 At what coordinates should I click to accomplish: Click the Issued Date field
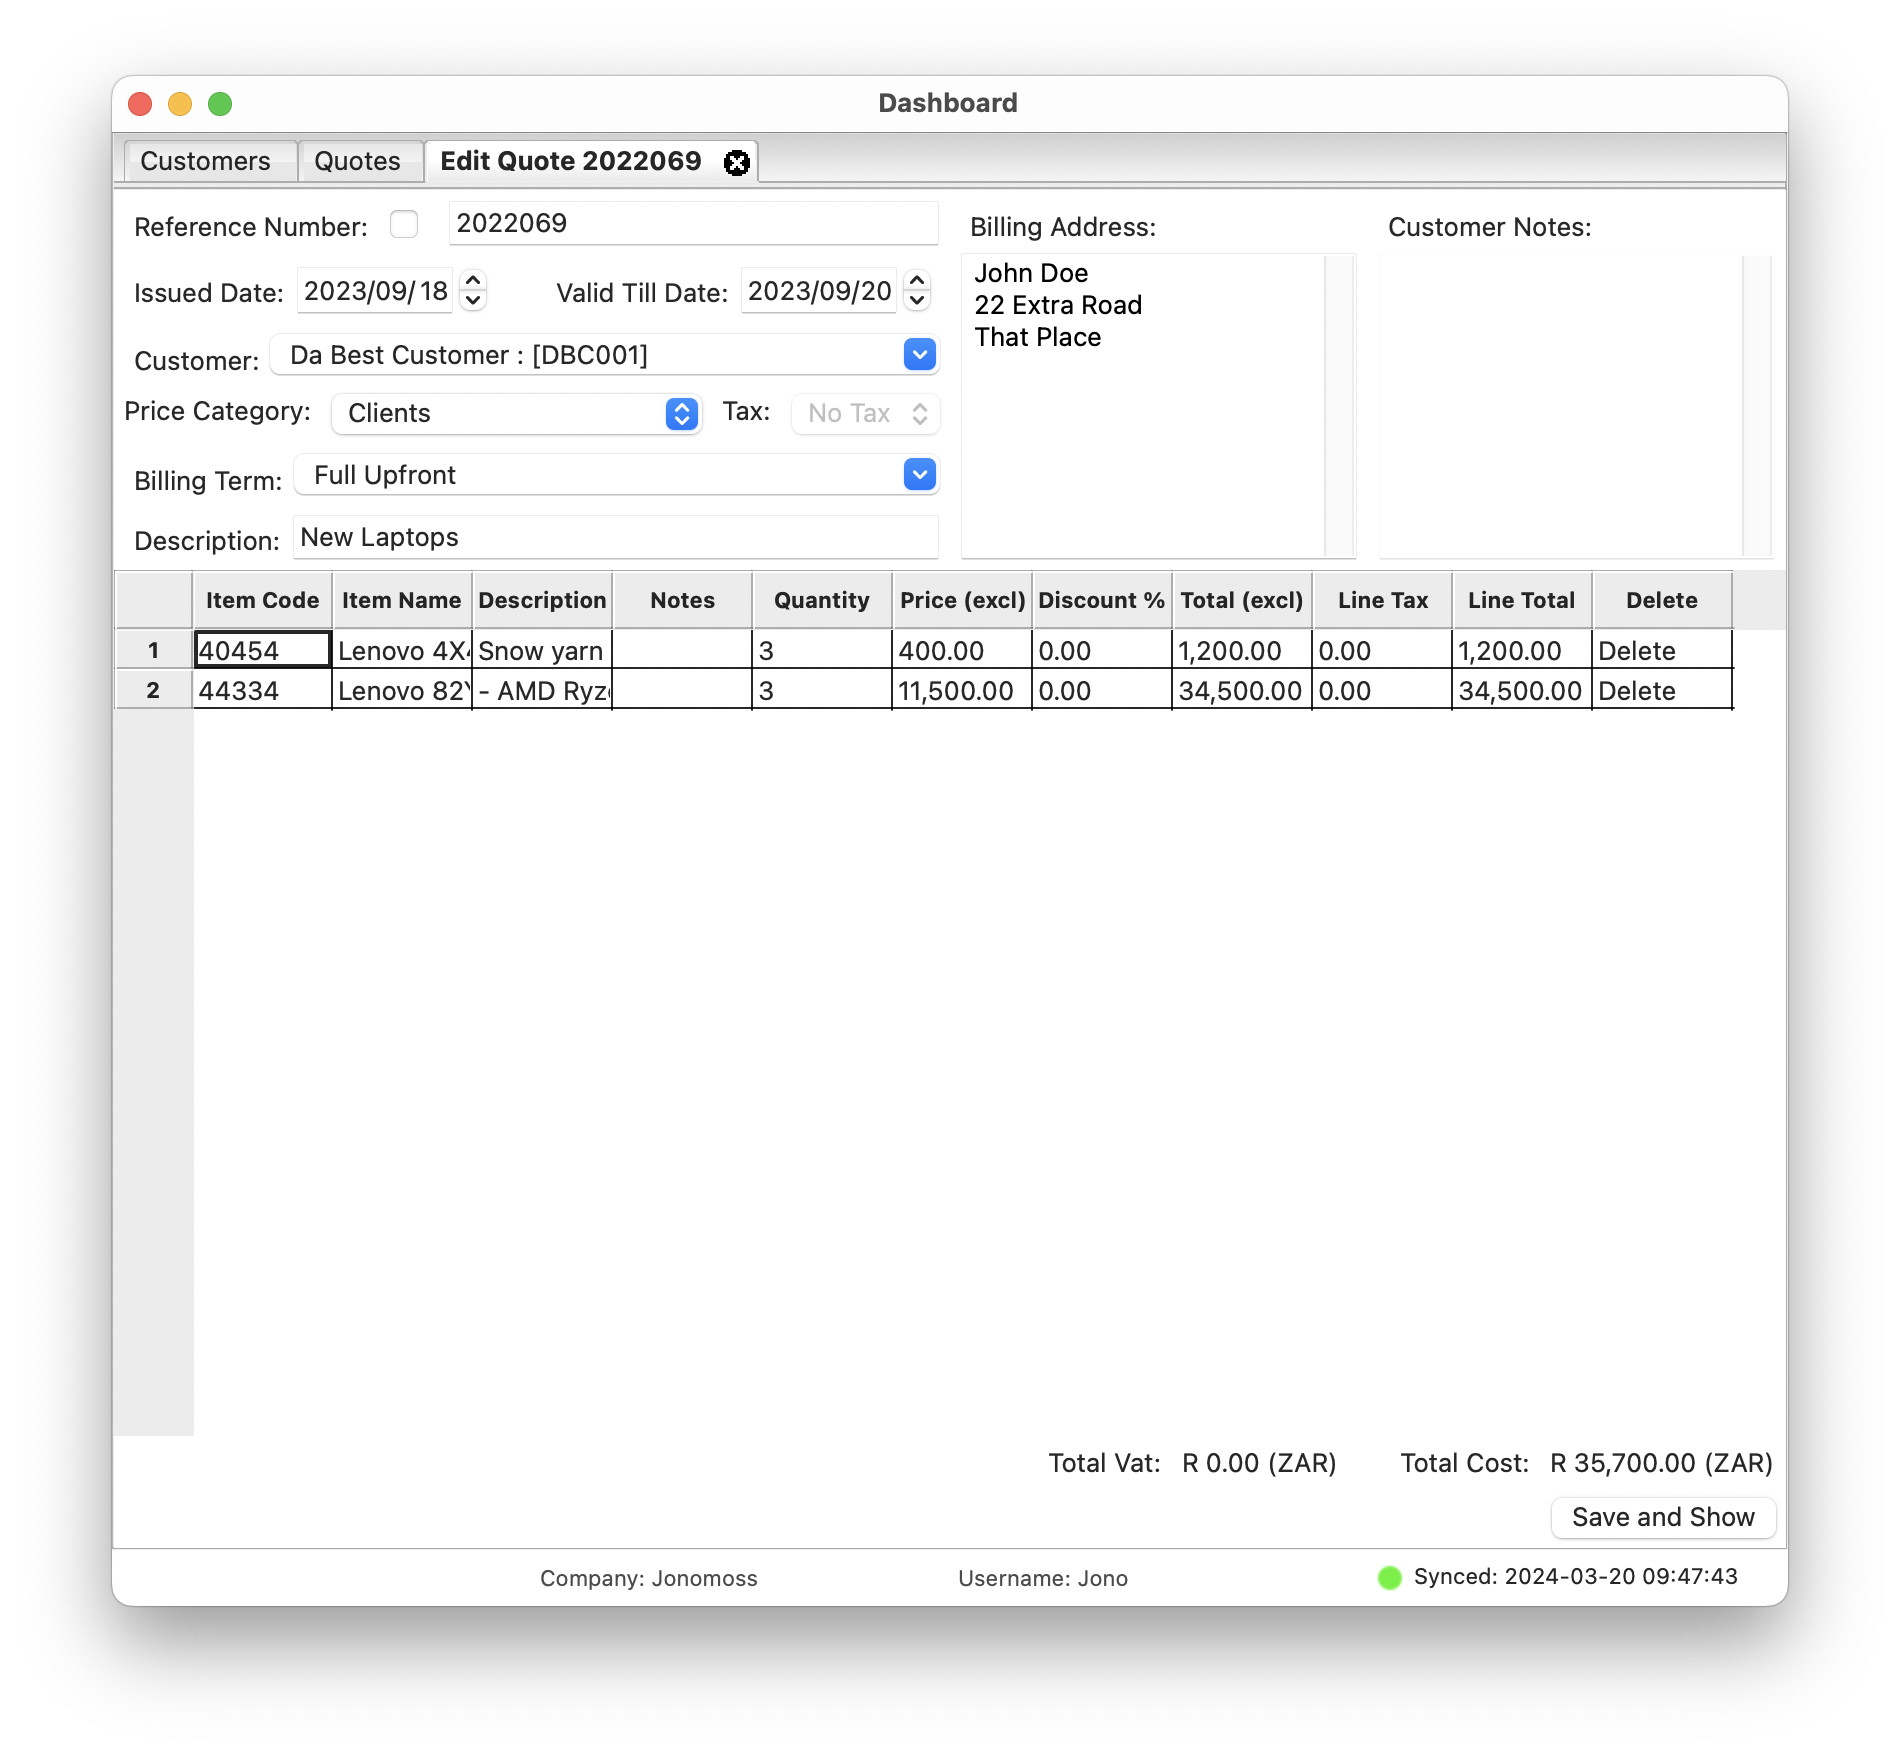pos(375,291)
